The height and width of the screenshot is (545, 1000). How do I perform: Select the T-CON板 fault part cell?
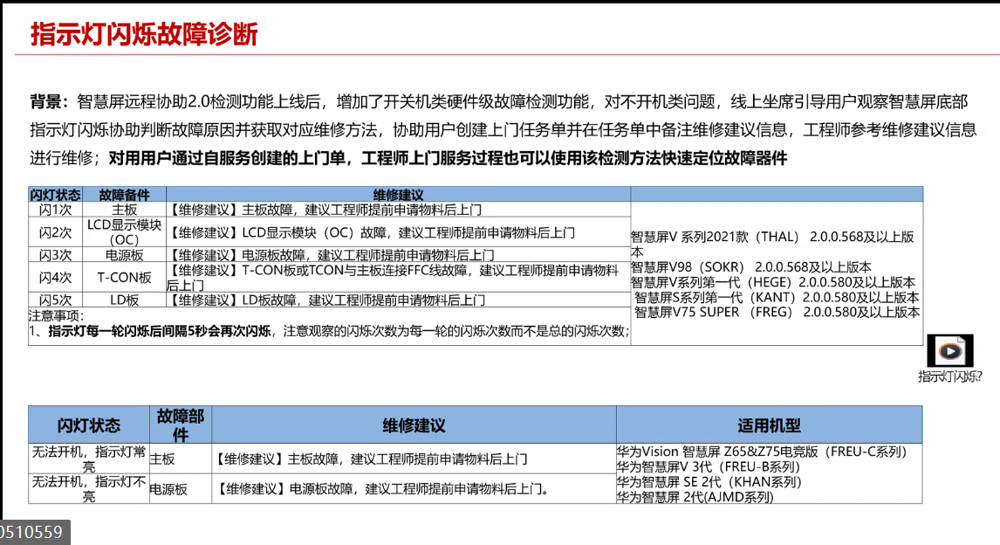(x=124, y=277)
